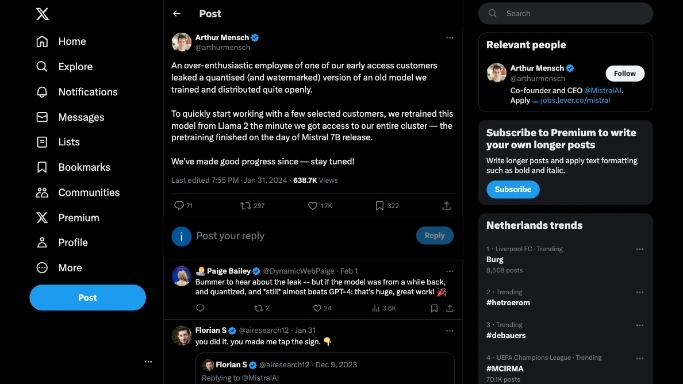Screen dimensions: 683x384
Task: Go back using the arrow icon
Action: pos(176,13)
